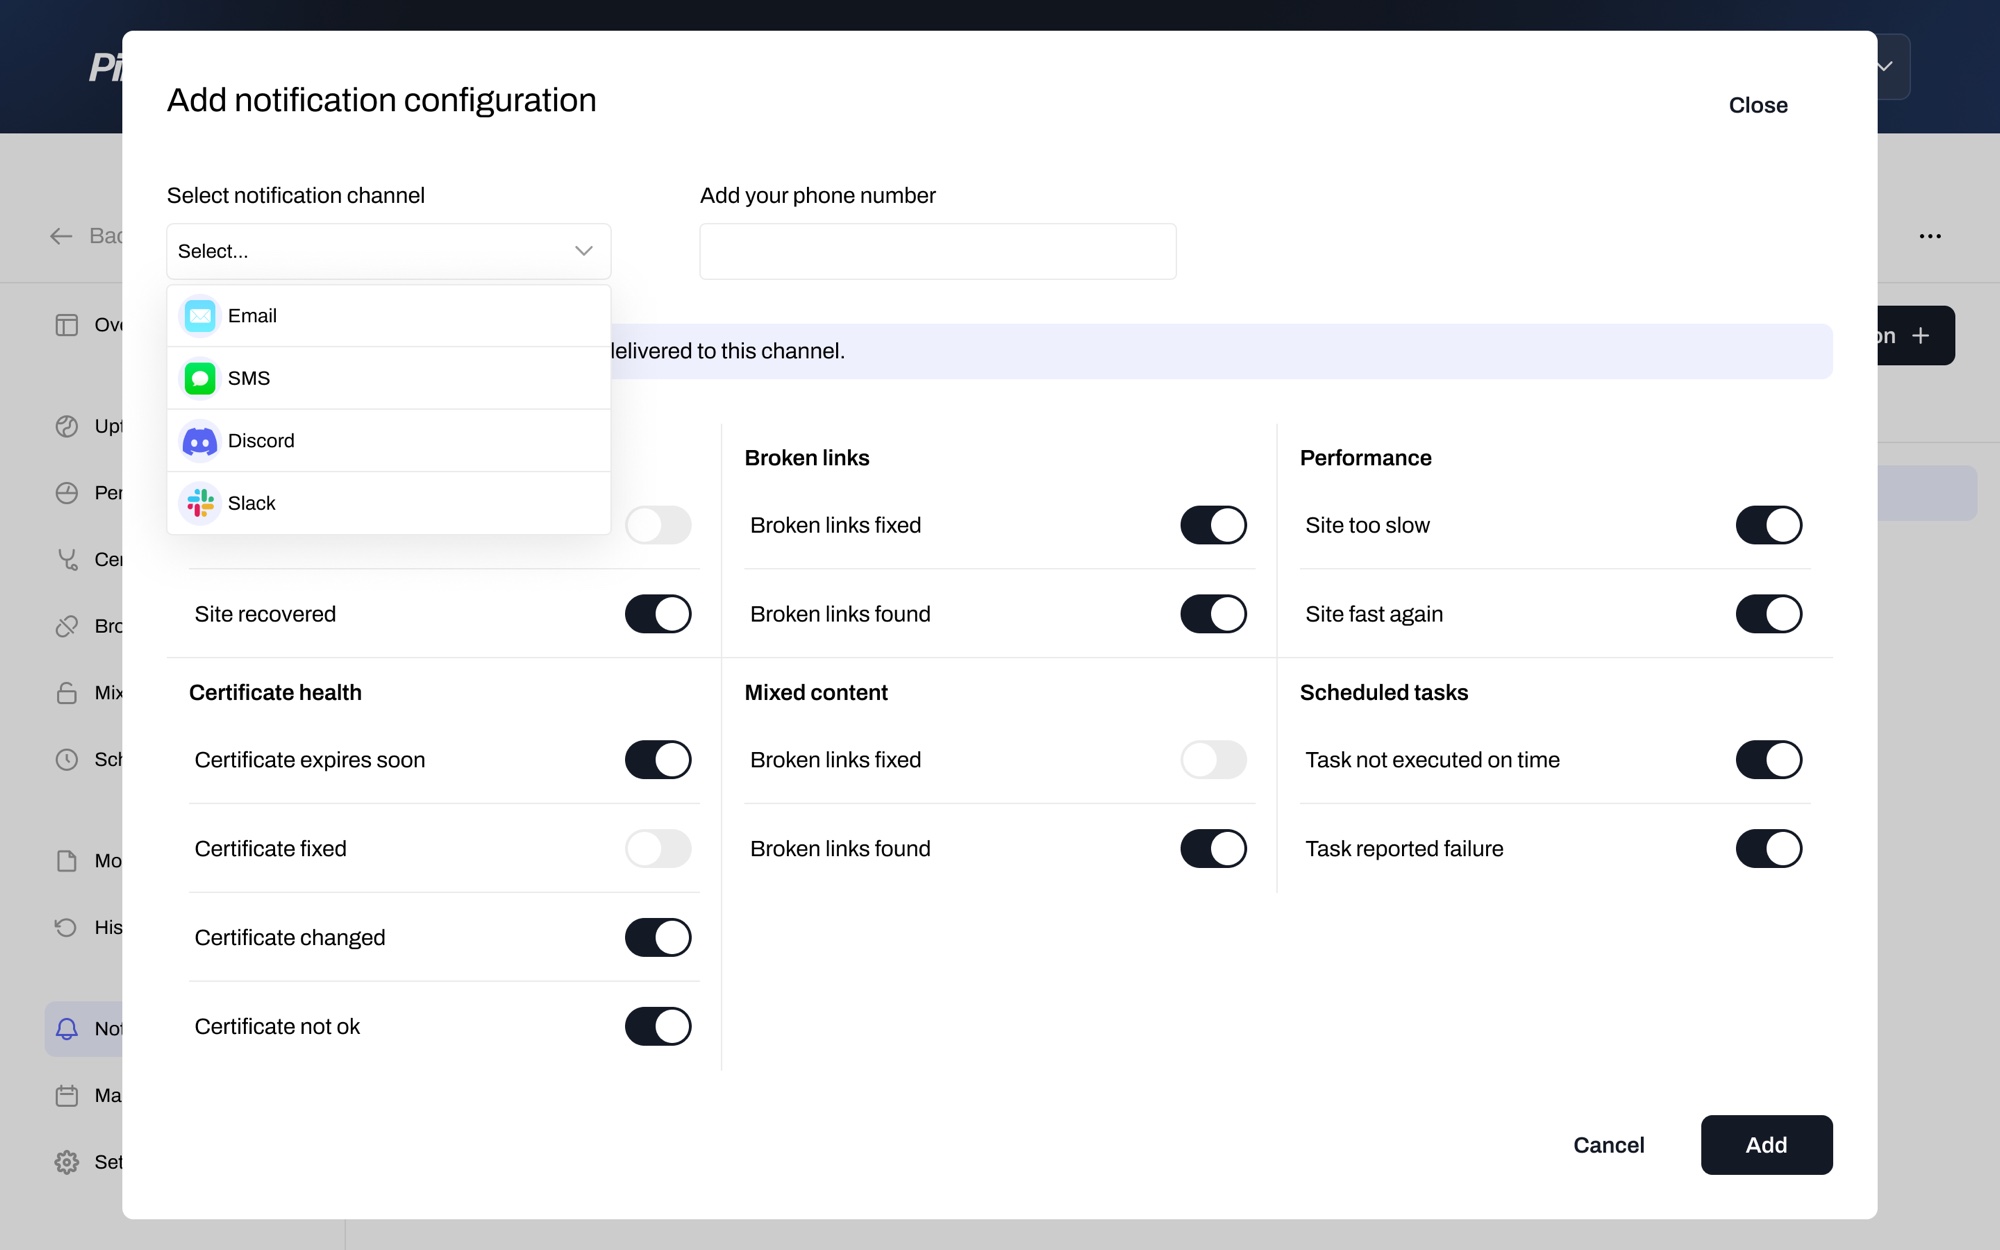Open Broken links icon in sidebar
Image resolution: width=2000 pixels, height=1250 pixels.
point(67,626)
